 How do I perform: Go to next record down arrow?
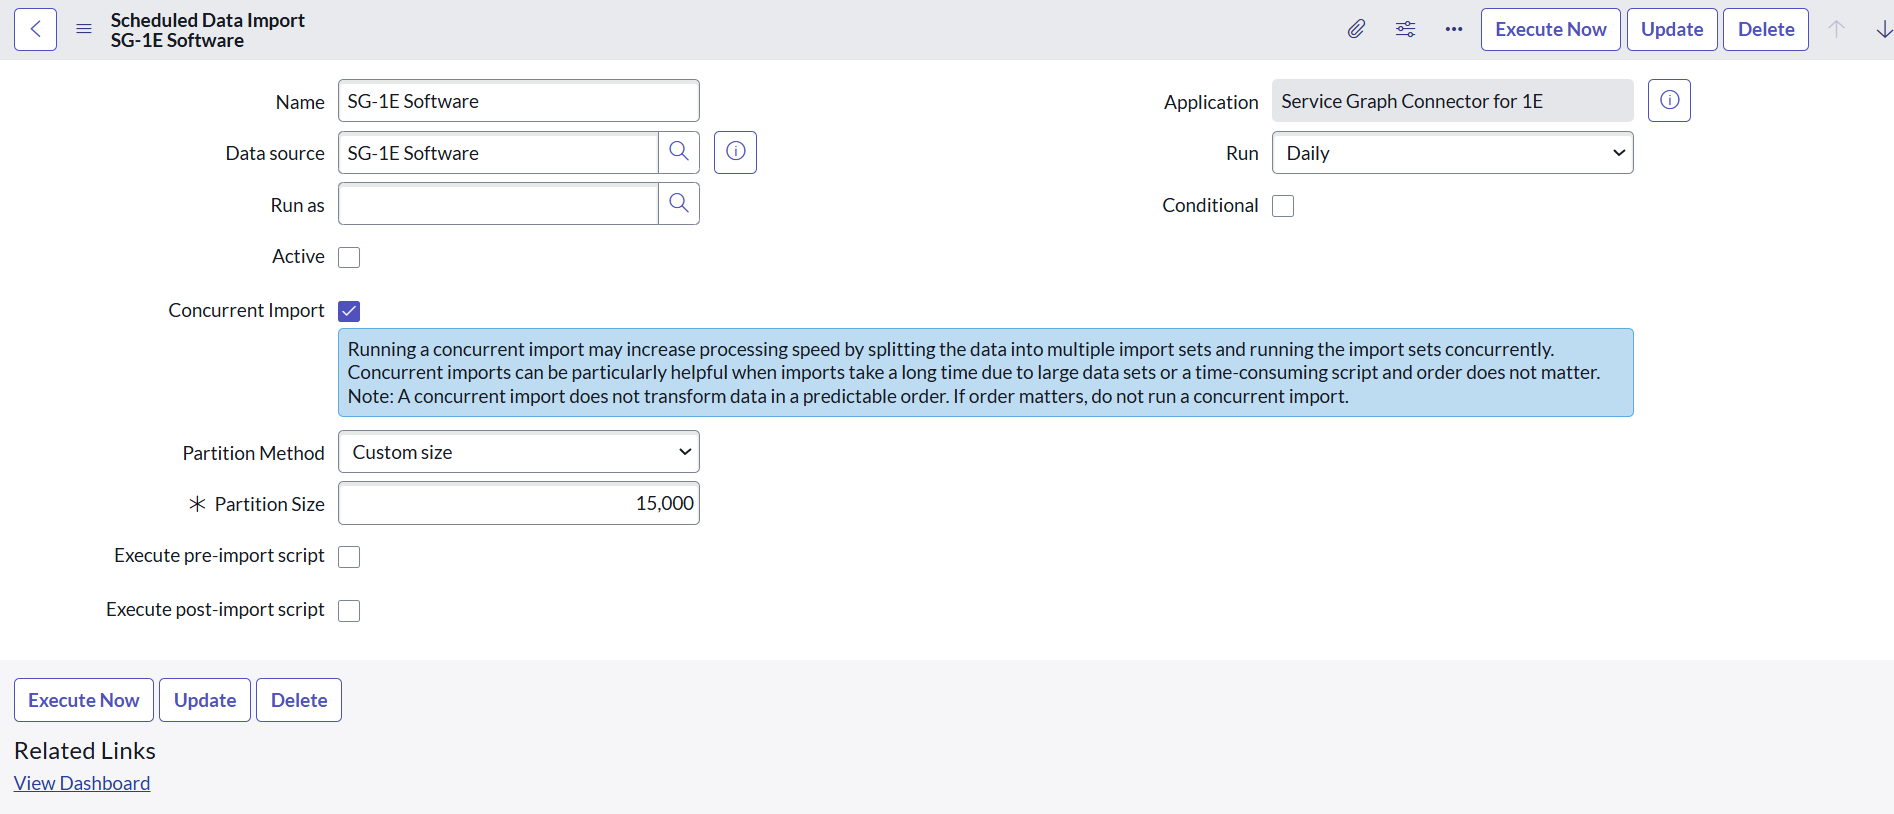point(1883,30)
